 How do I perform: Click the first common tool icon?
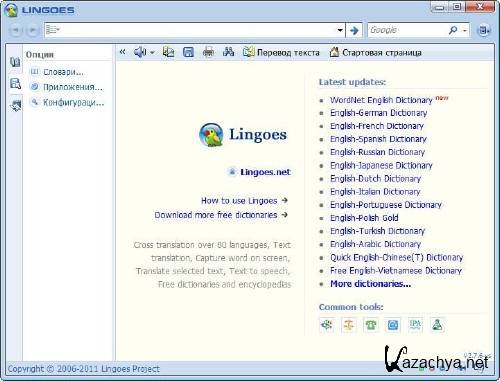pyautogui.click(x=327, y=324)
